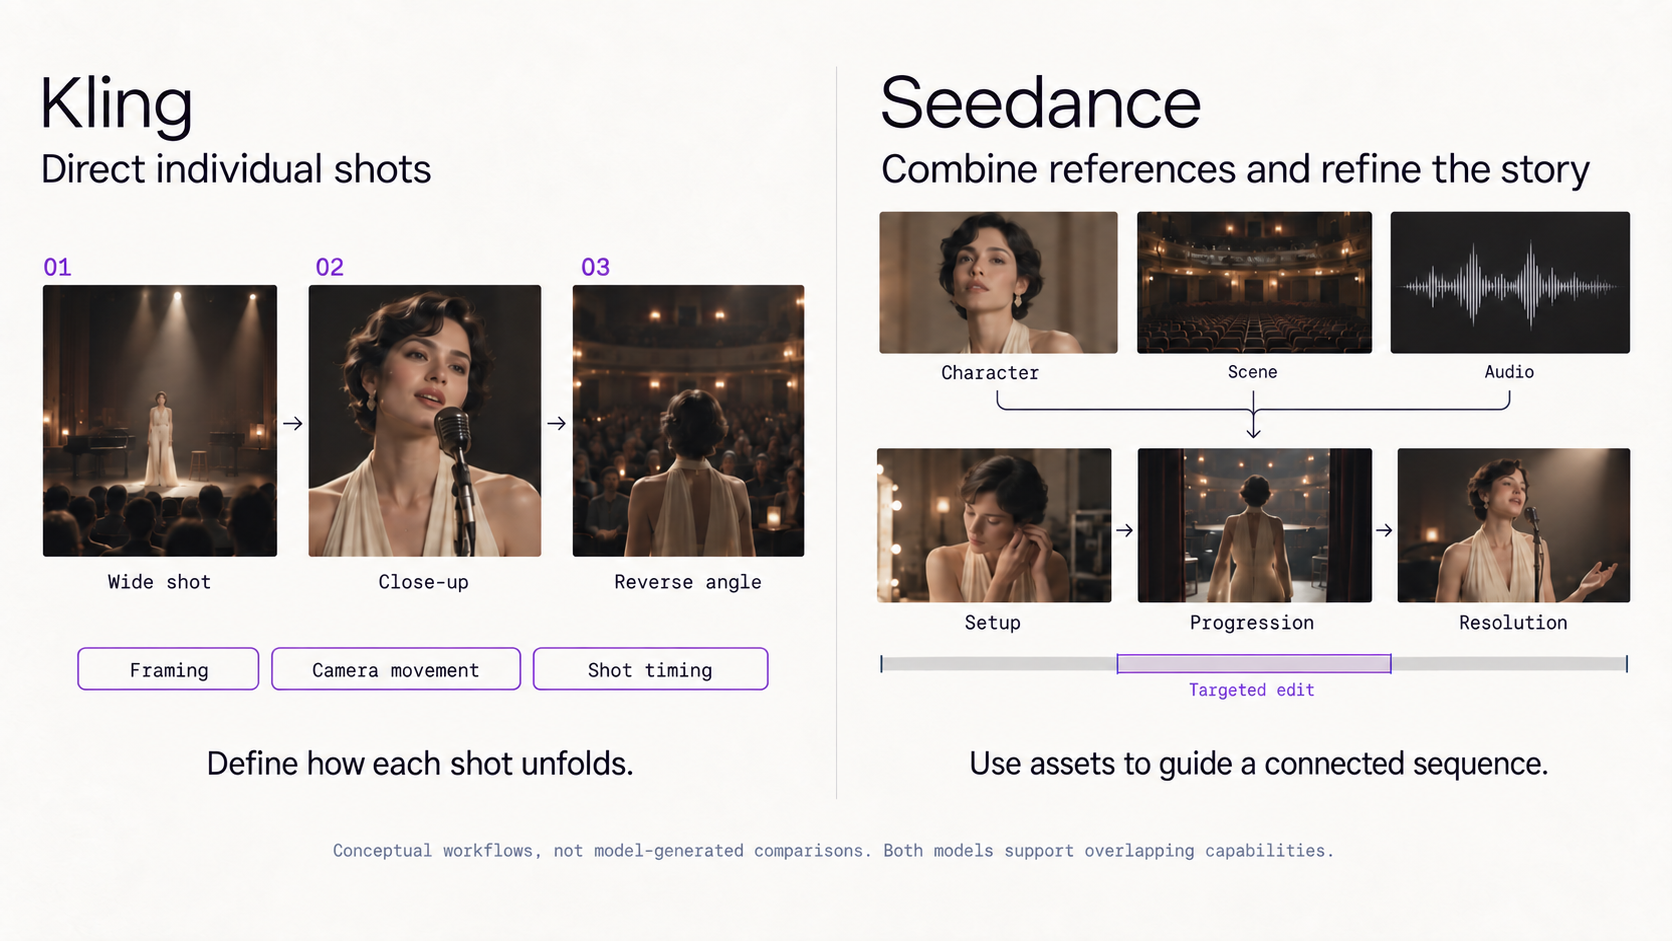Click 'Use assets to guide a connected sequence.'
1672x941 pixels.
tap(1258, 764)
